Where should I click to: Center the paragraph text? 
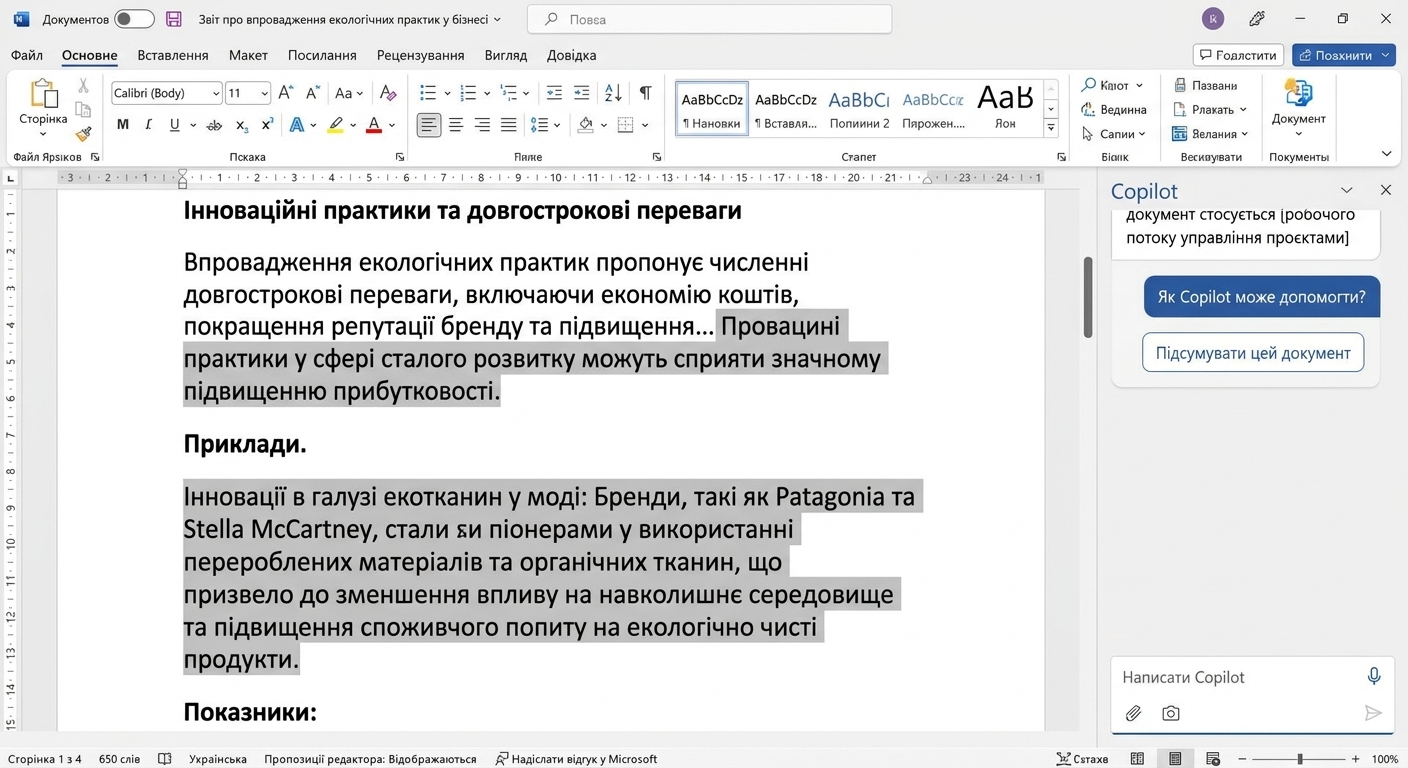tap(456, 125)
